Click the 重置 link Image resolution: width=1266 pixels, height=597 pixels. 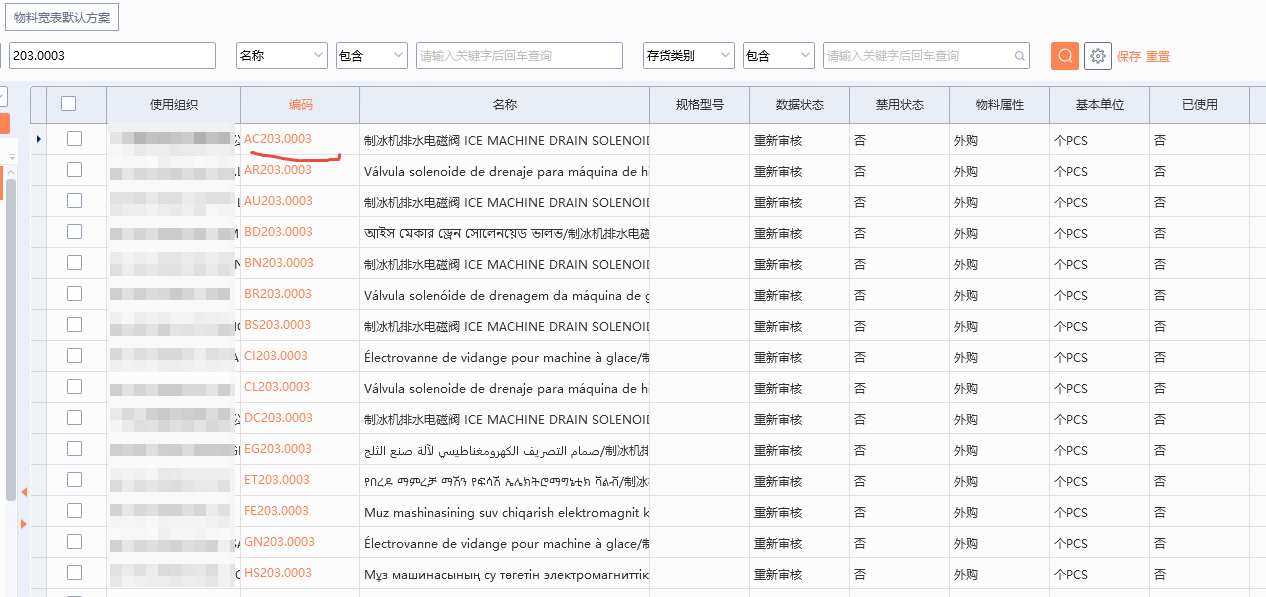coord(1158,57)
